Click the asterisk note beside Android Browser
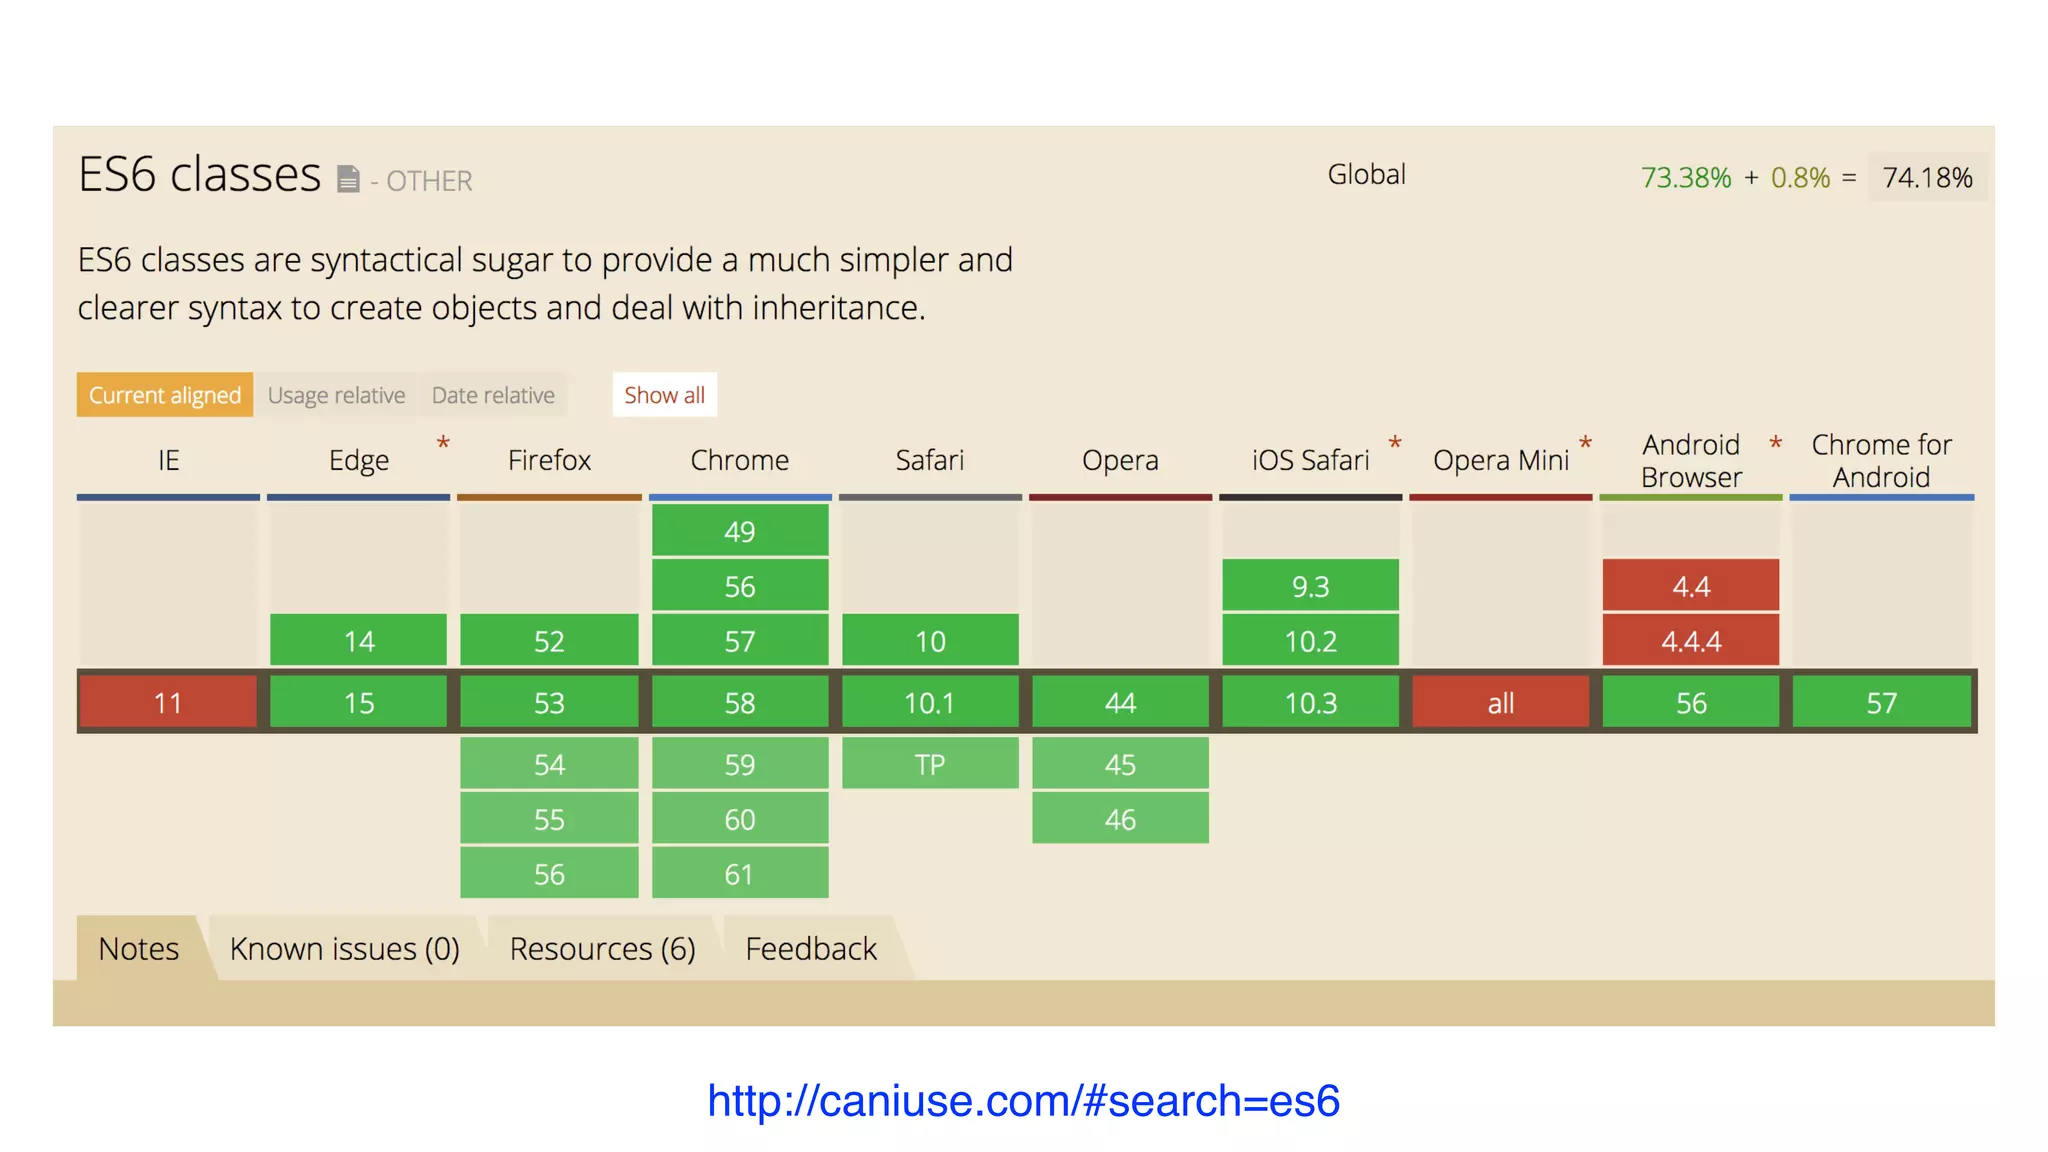 [1775, 443]
